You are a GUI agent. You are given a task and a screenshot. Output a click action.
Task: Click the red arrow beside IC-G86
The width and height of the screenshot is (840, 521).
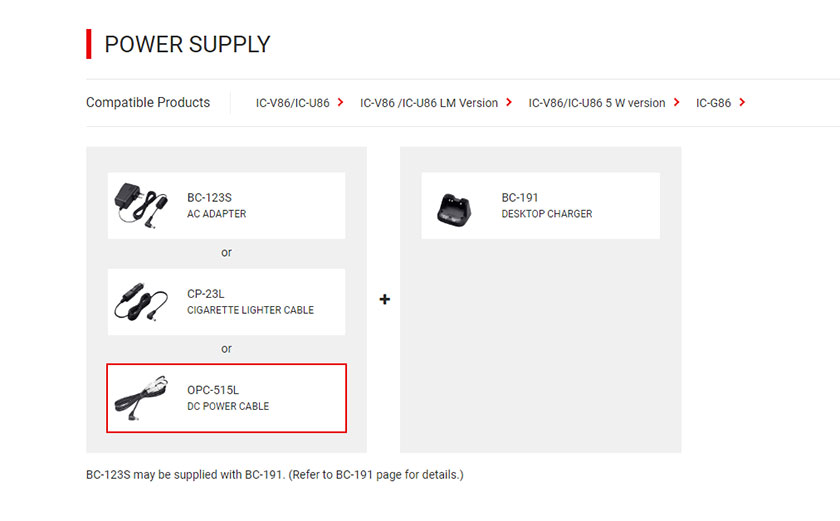point(742,102)
